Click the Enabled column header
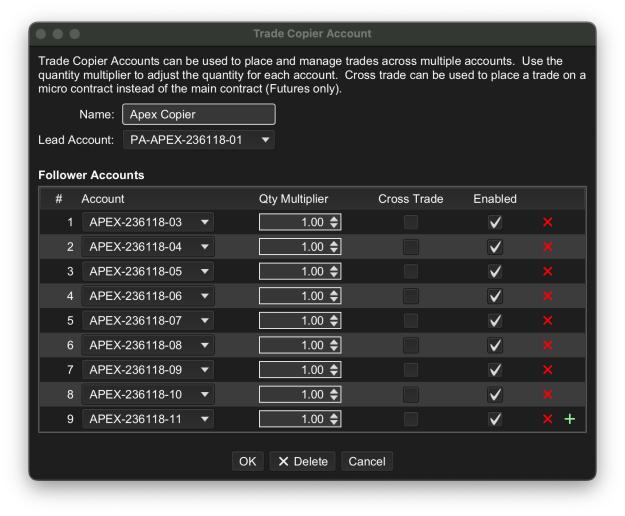 coord(495,199)
